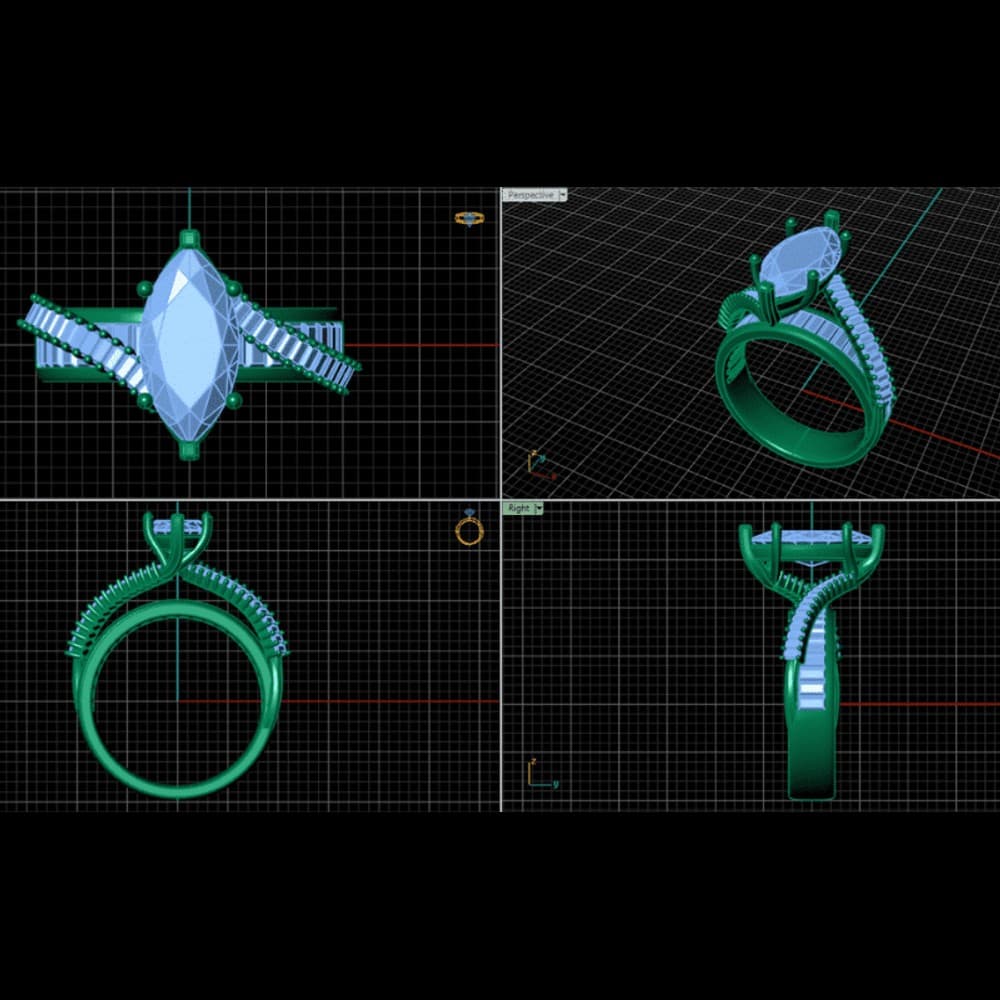
Task: Open the Perspective viewport dropdown arrow
Action: 562,195
